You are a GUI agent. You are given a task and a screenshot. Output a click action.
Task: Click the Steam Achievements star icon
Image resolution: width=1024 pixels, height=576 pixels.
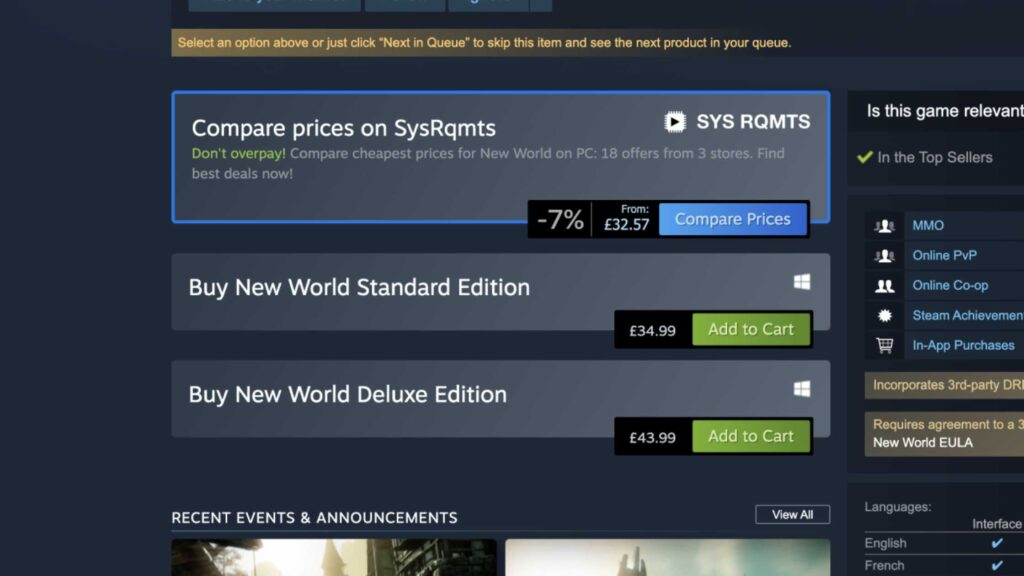click(x=884, y=316)
